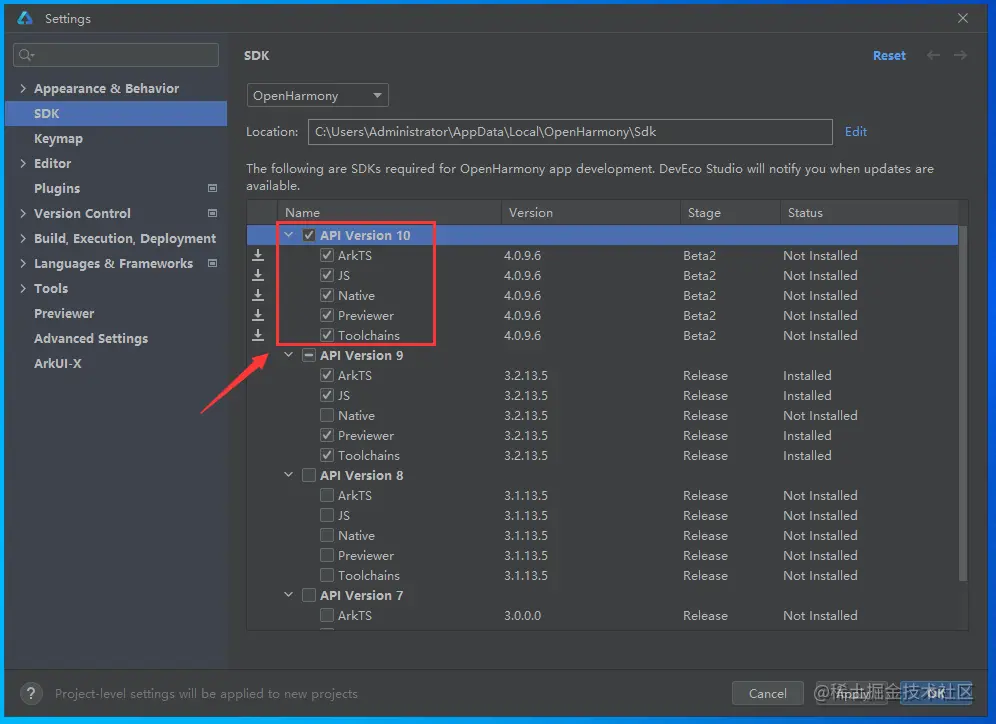Viewport: 996px width, 724px height.
Task: Click the Apply button
Action: [852, 694]
